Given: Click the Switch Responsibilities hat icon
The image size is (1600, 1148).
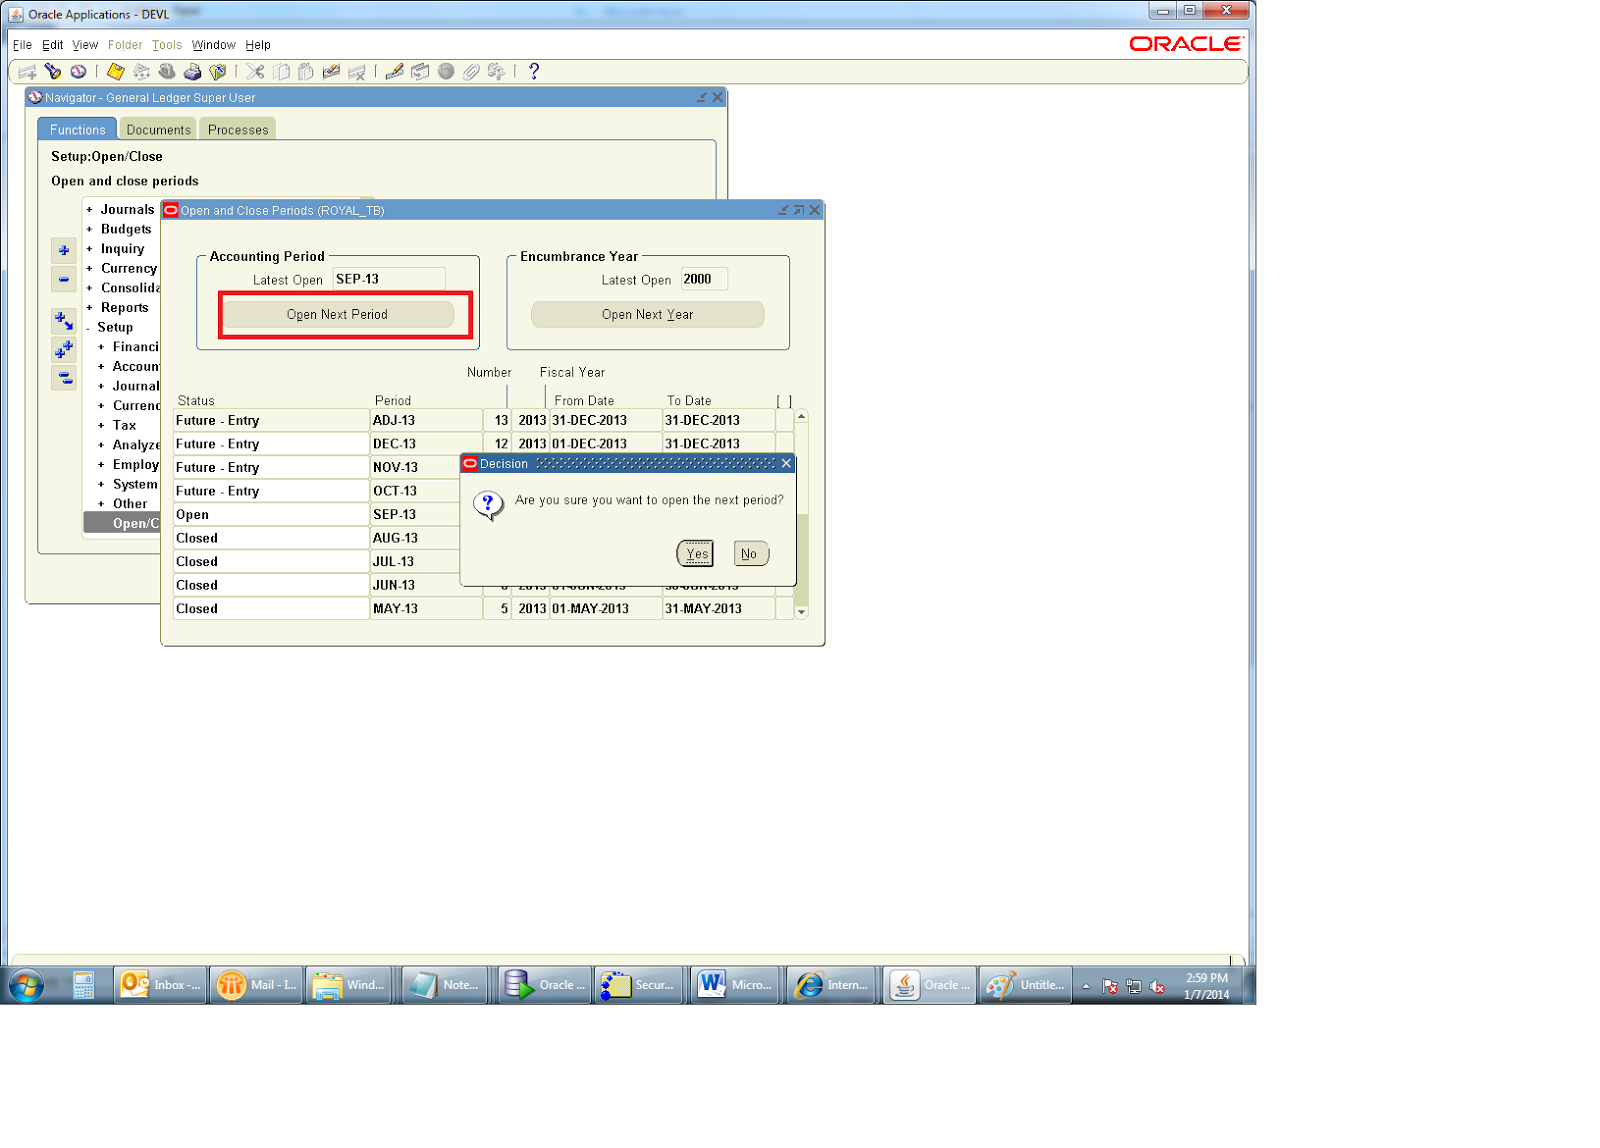Looking at the screenshot, I should pos(167,72).
